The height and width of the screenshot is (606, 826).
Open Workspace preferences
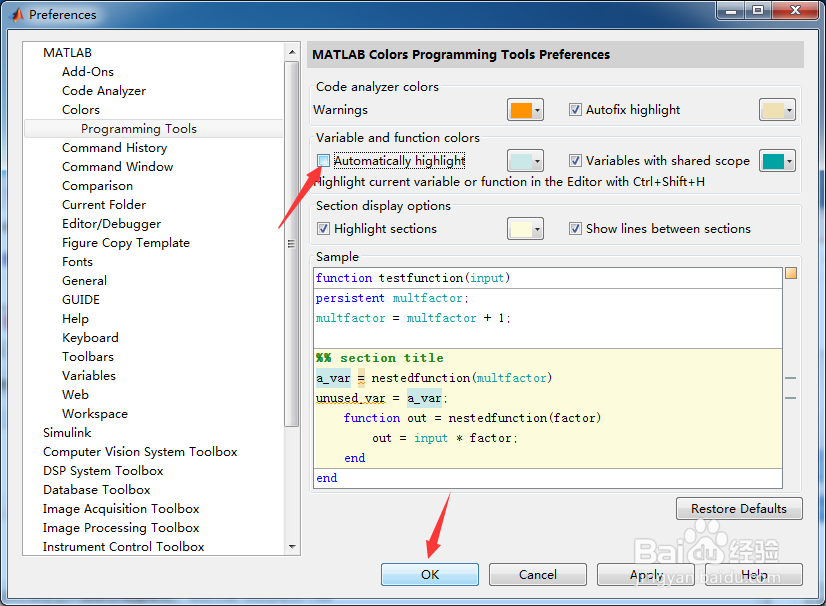pyautogui.click(x=95, y=414)
